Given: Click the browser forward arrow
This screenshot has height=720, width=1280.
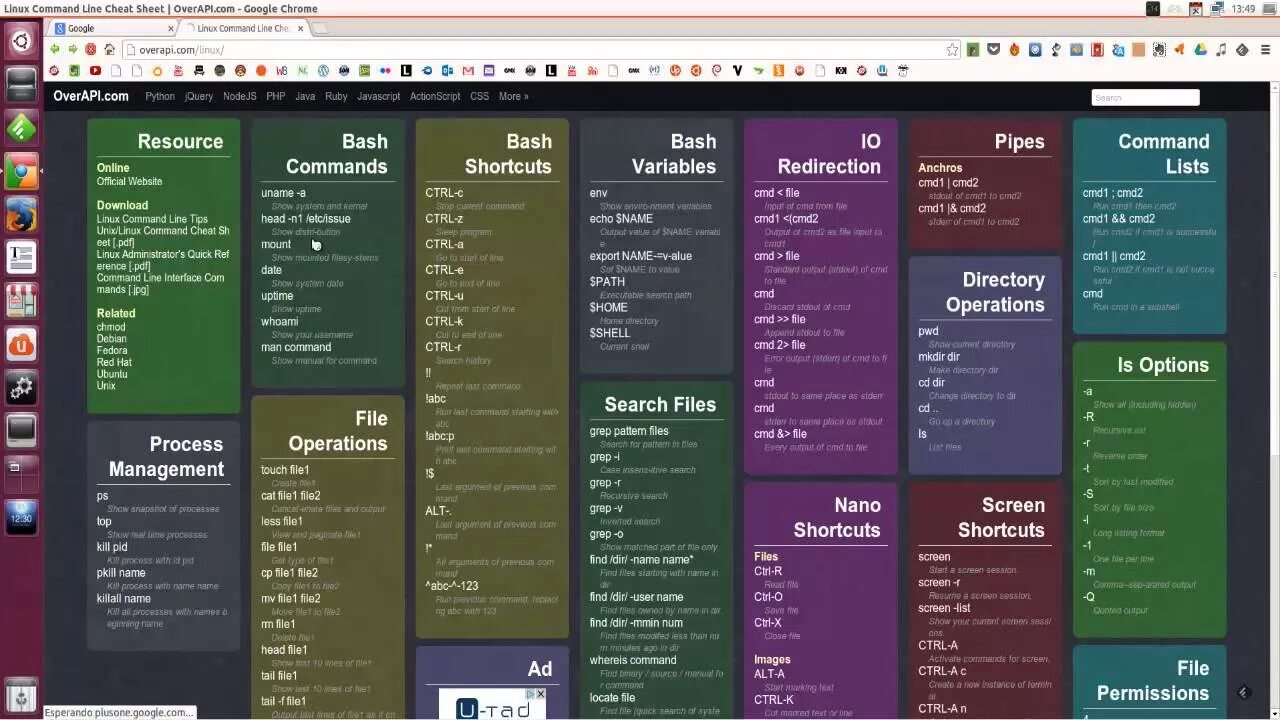Looking at the screenshot, I should pos(73,49).
